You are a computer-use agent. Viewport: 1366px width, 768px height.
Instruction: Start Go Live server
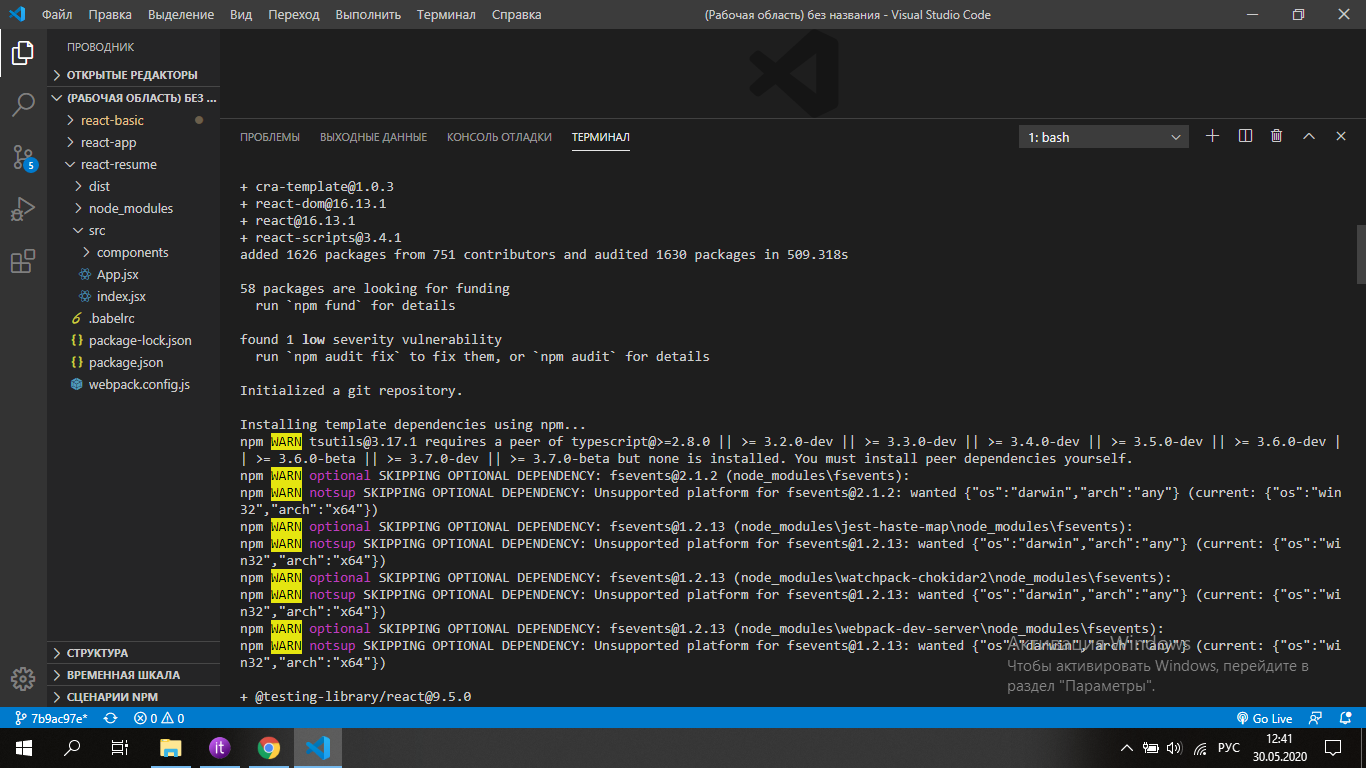click(1264, 718)
